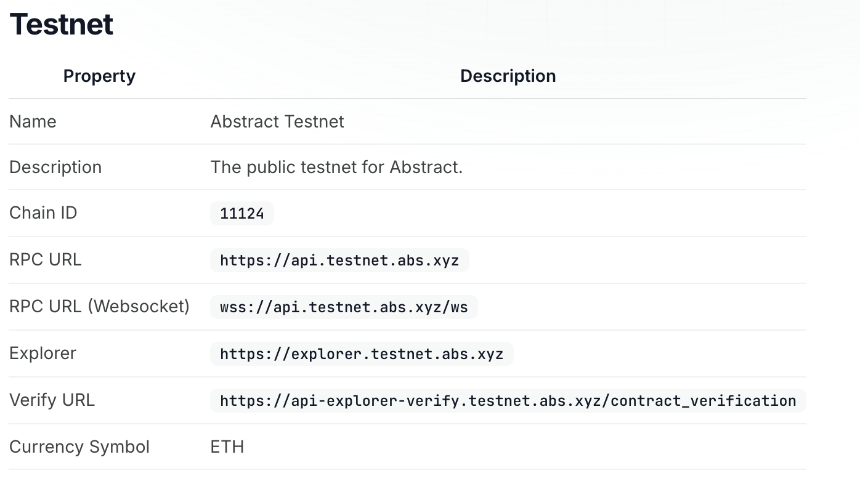Click the Property column header

click(x=99, y=76)
